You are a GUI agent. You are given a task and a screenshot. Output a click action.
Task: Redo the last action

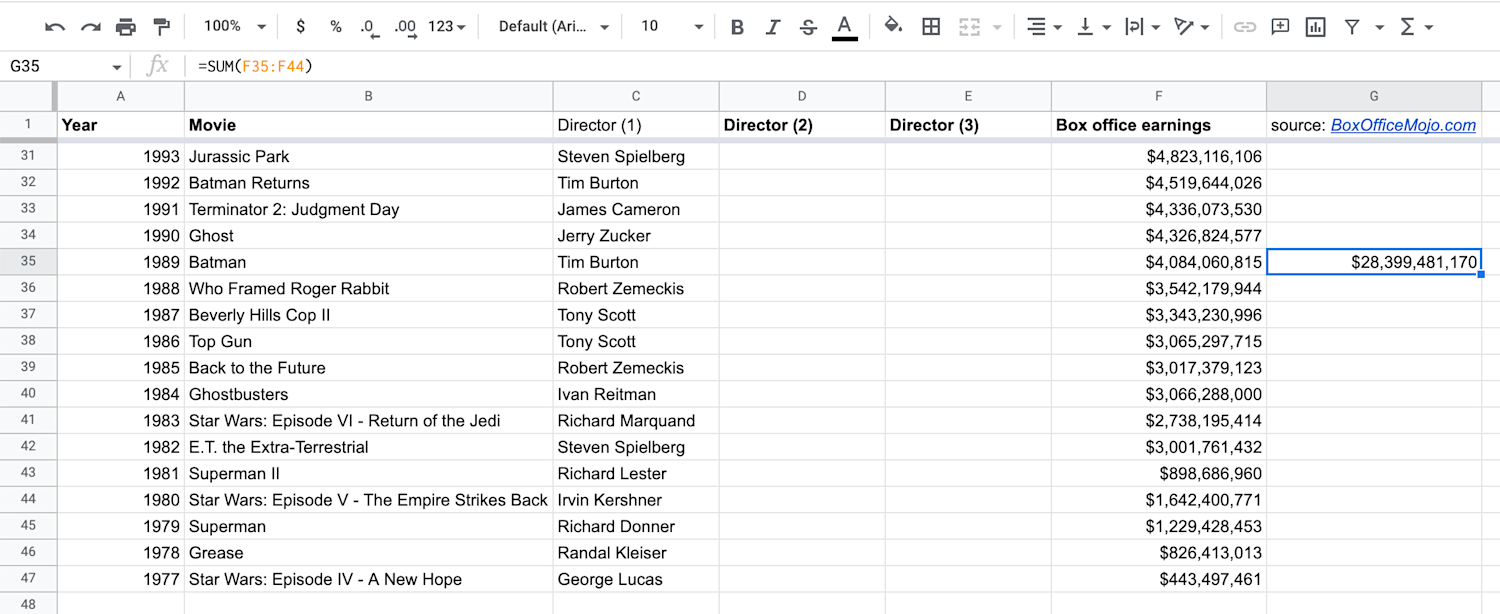coord(90,27)
